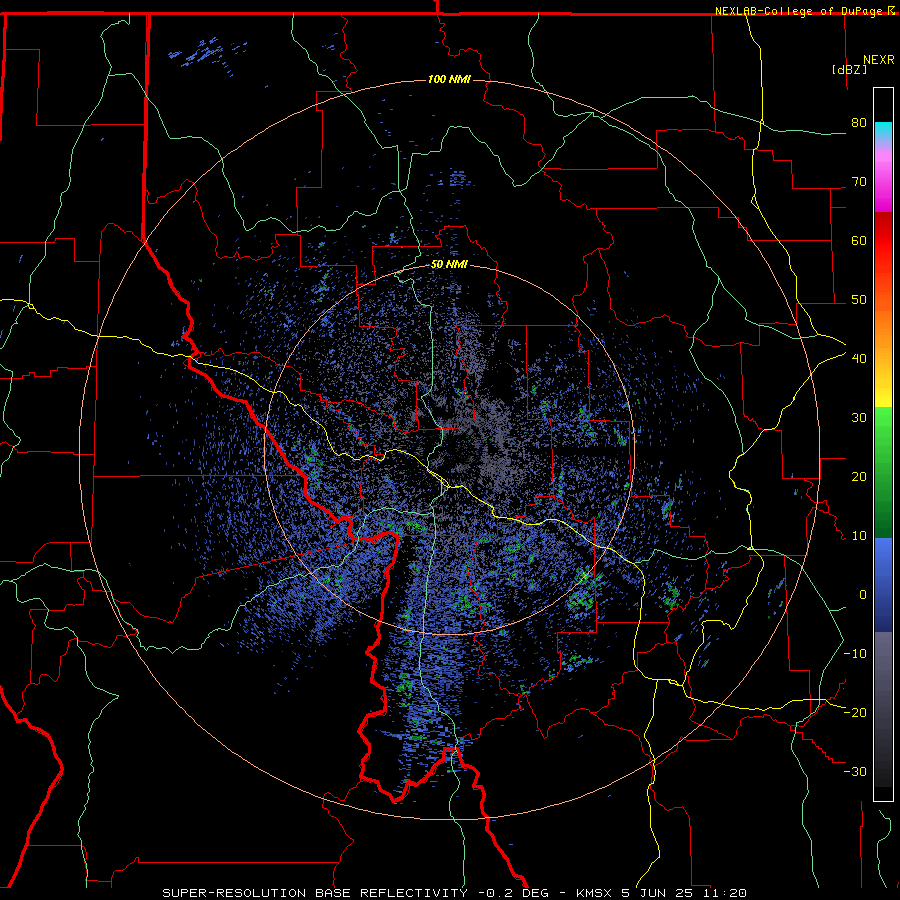Click the 100 NMI range ring label
This screenshot has width=900, height=900.
449,79
